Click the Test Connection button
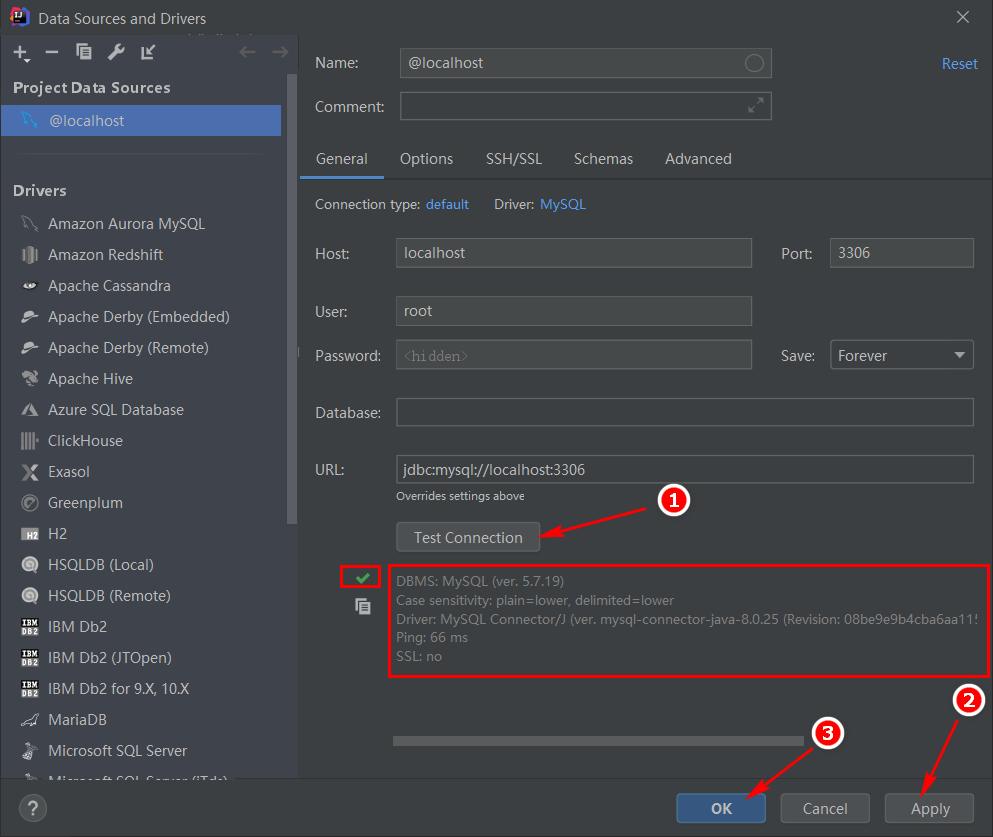Image resolution: width=993 pixels, height=837 pixels. pos(468,538)
